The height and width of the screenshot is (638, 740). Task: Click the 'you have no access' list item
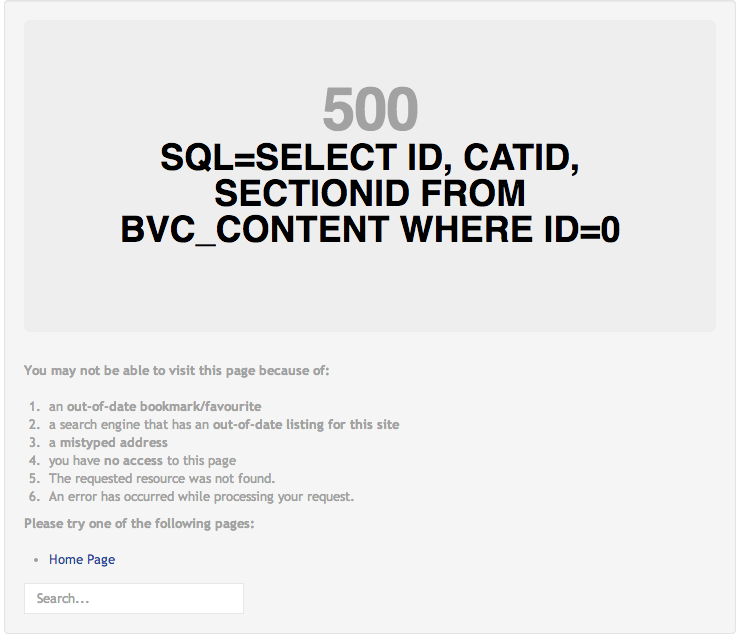[142, 460]
